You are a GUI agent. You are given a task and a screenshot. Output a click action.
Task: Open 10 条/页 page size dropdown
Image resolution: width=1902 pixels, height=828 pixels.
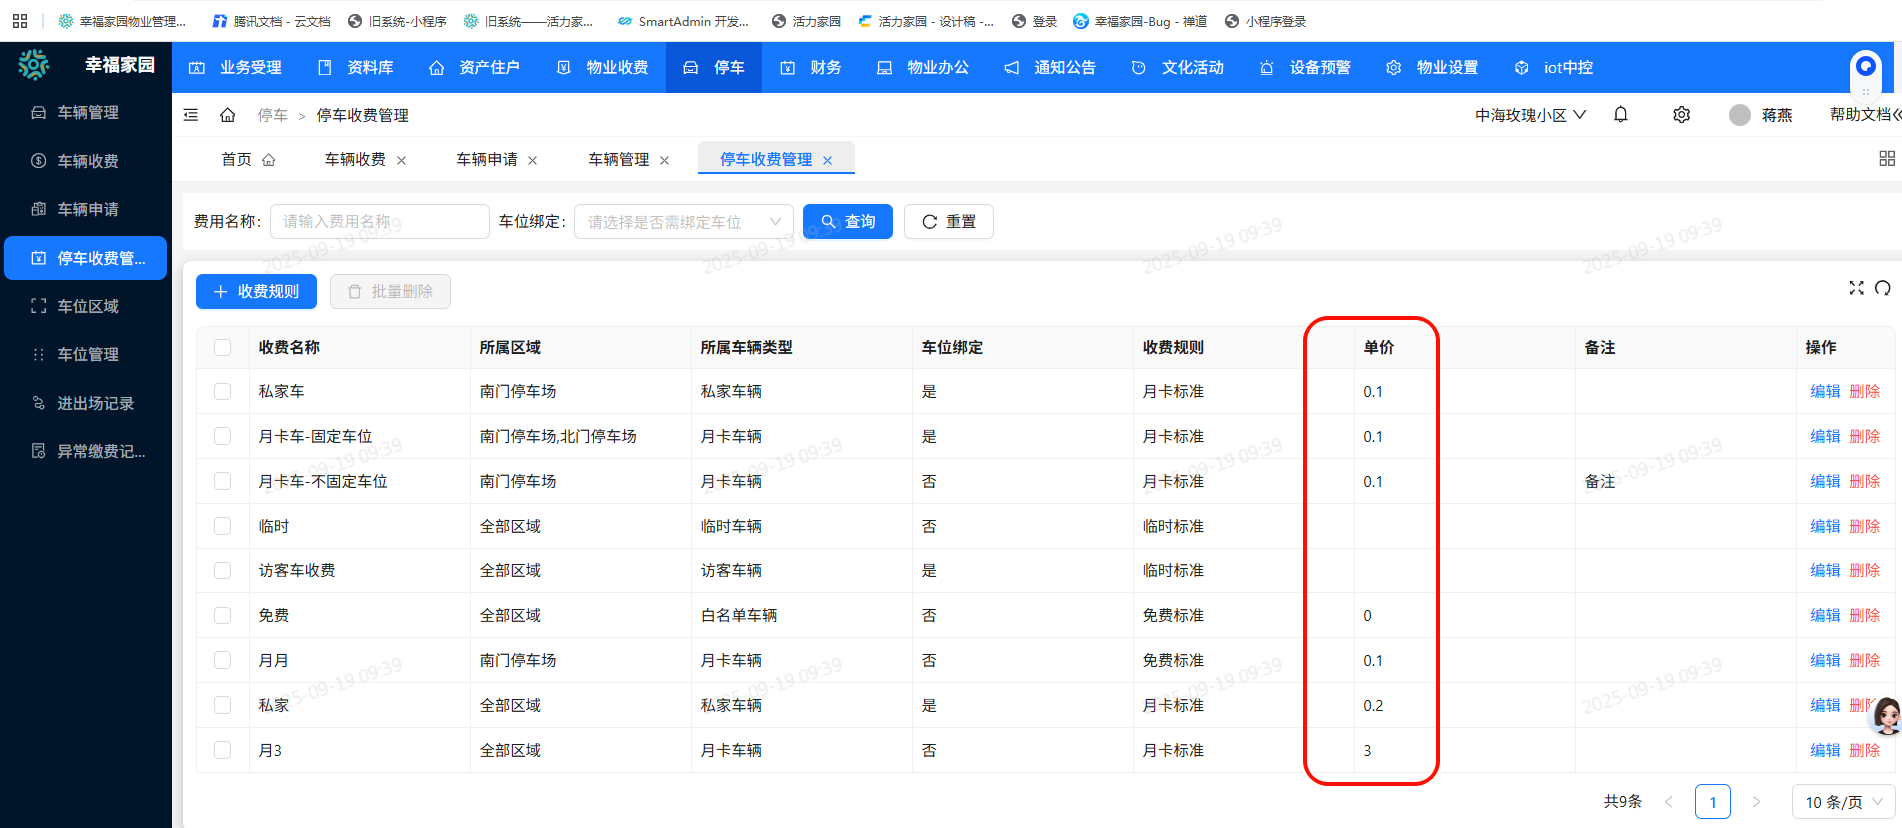(1844, 802)
